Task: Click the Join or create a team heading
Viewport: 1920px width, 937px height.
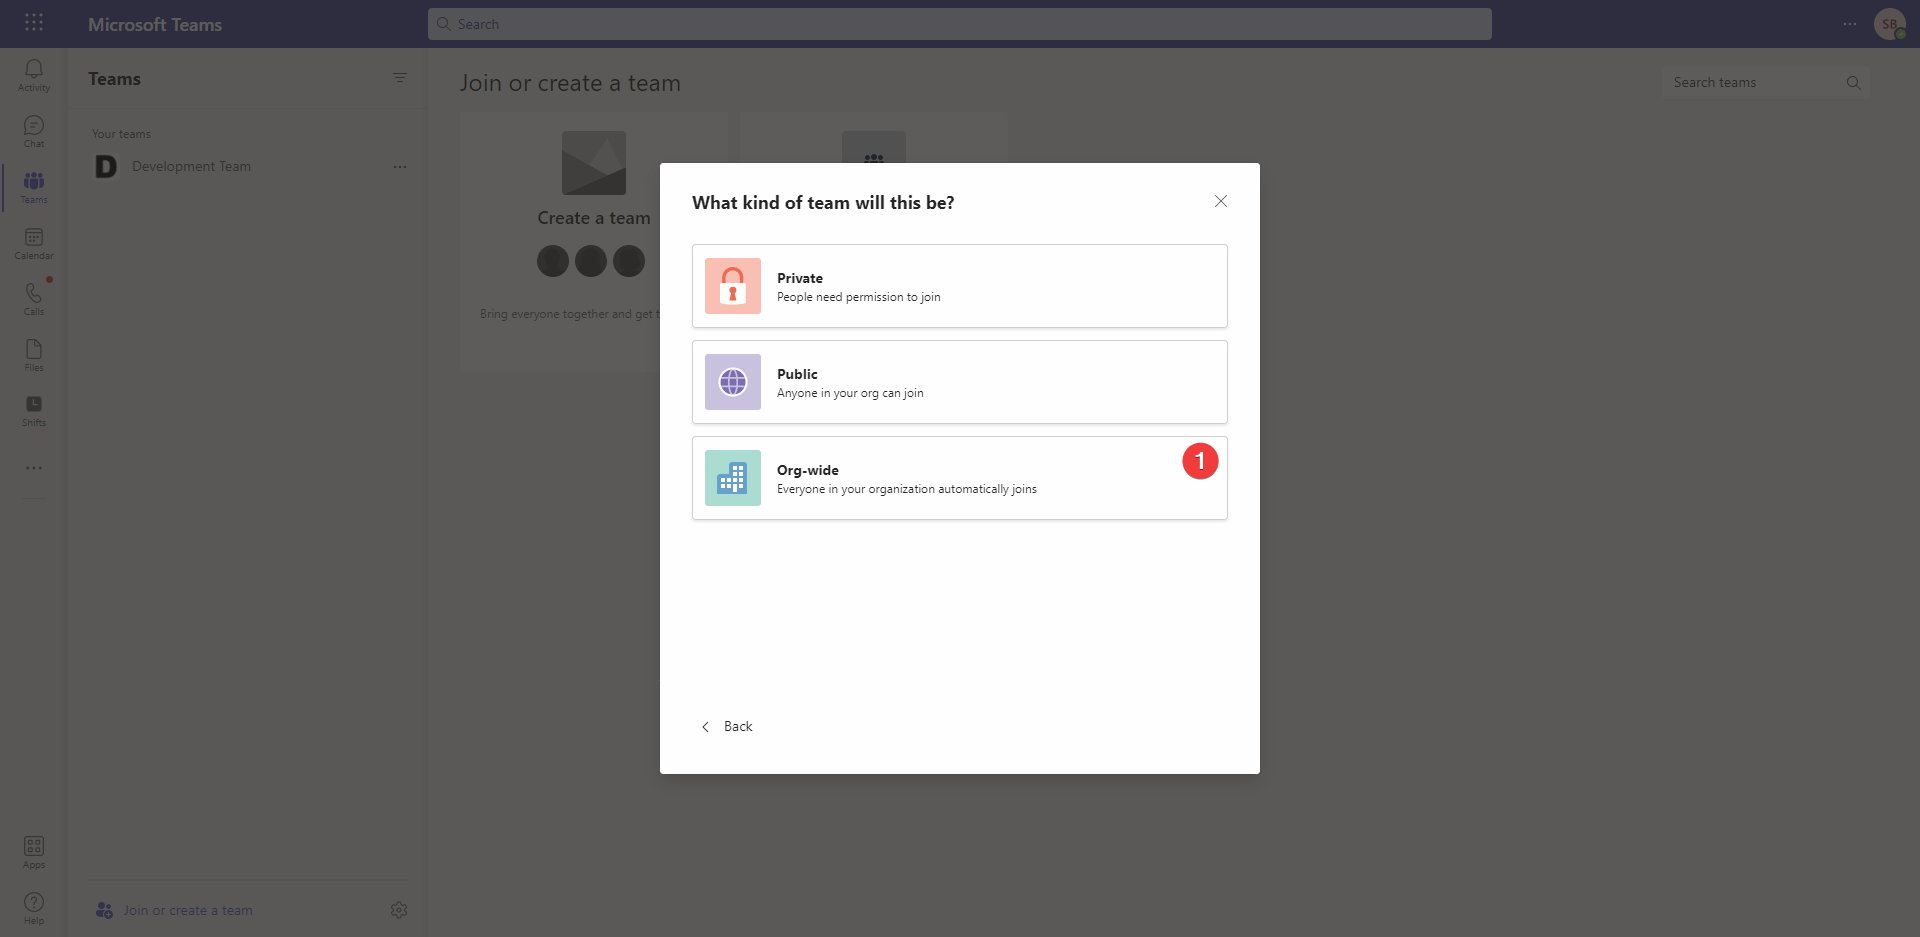Action: click(x=570, y=83)
